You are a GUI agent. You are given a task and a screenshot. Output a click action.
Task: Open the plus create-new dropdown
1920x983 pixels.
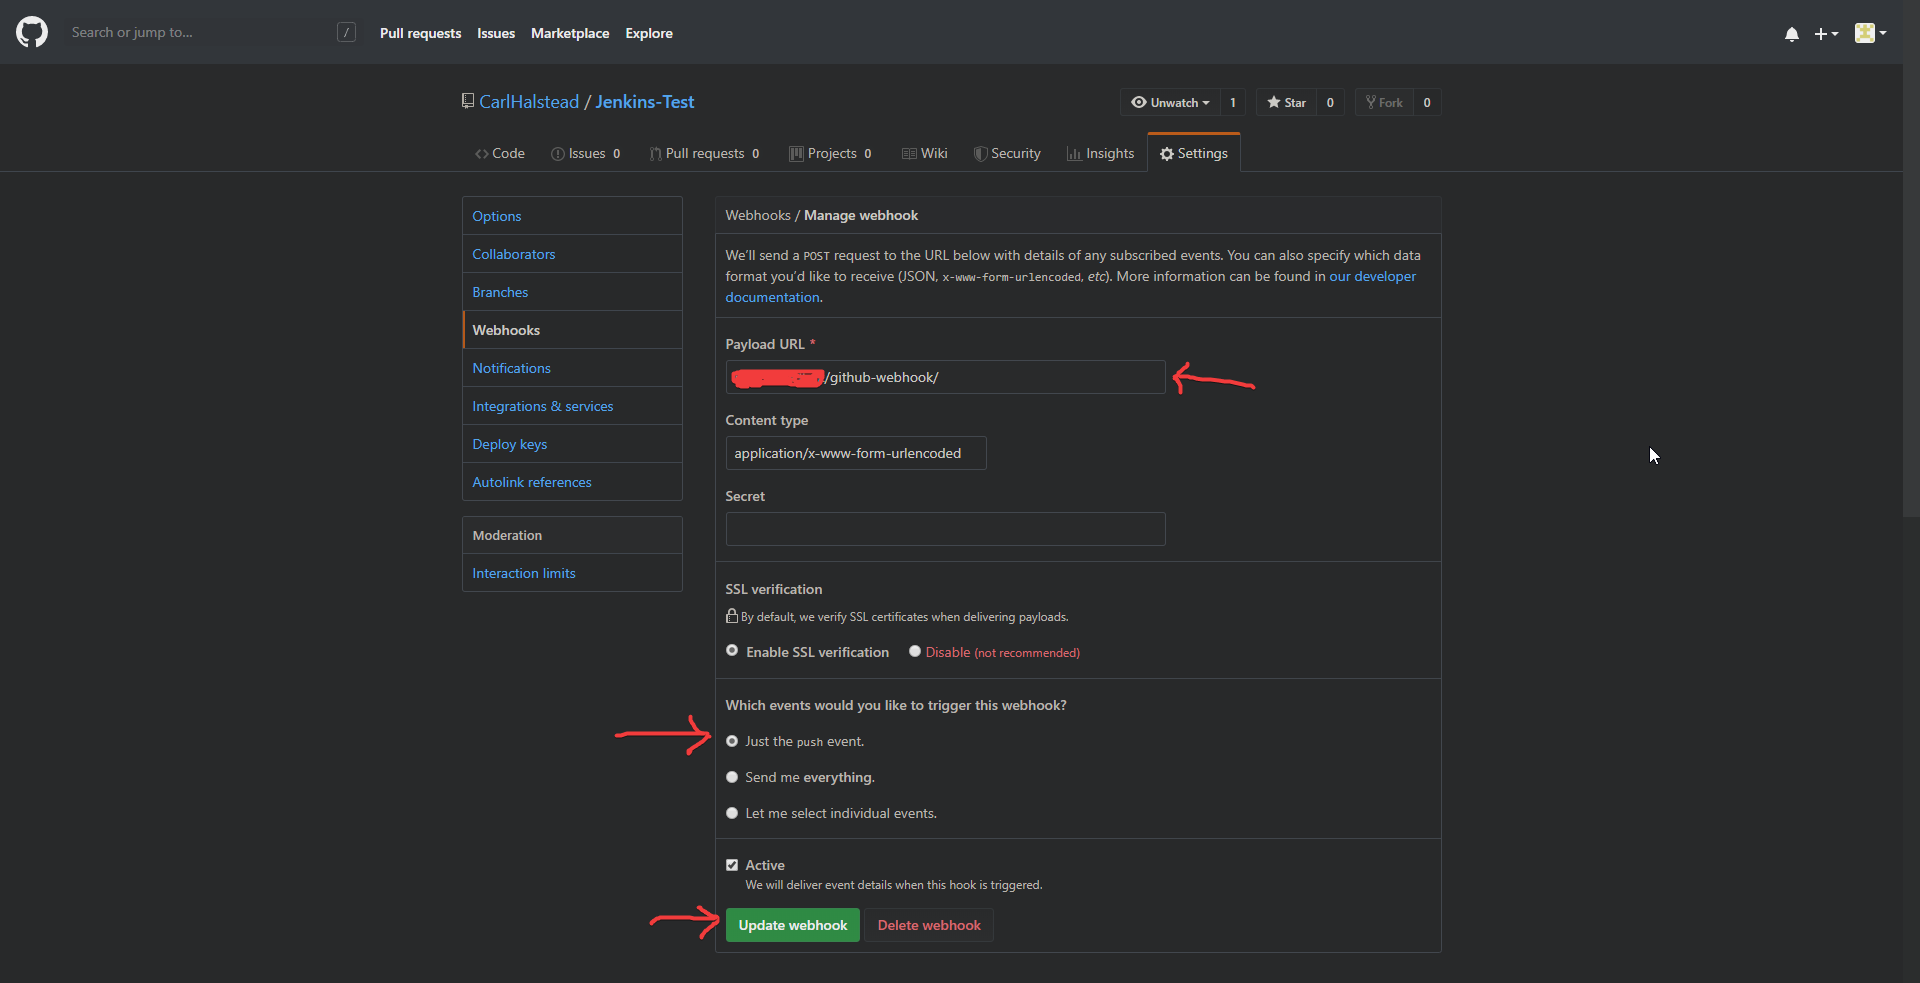(1826, 34)
